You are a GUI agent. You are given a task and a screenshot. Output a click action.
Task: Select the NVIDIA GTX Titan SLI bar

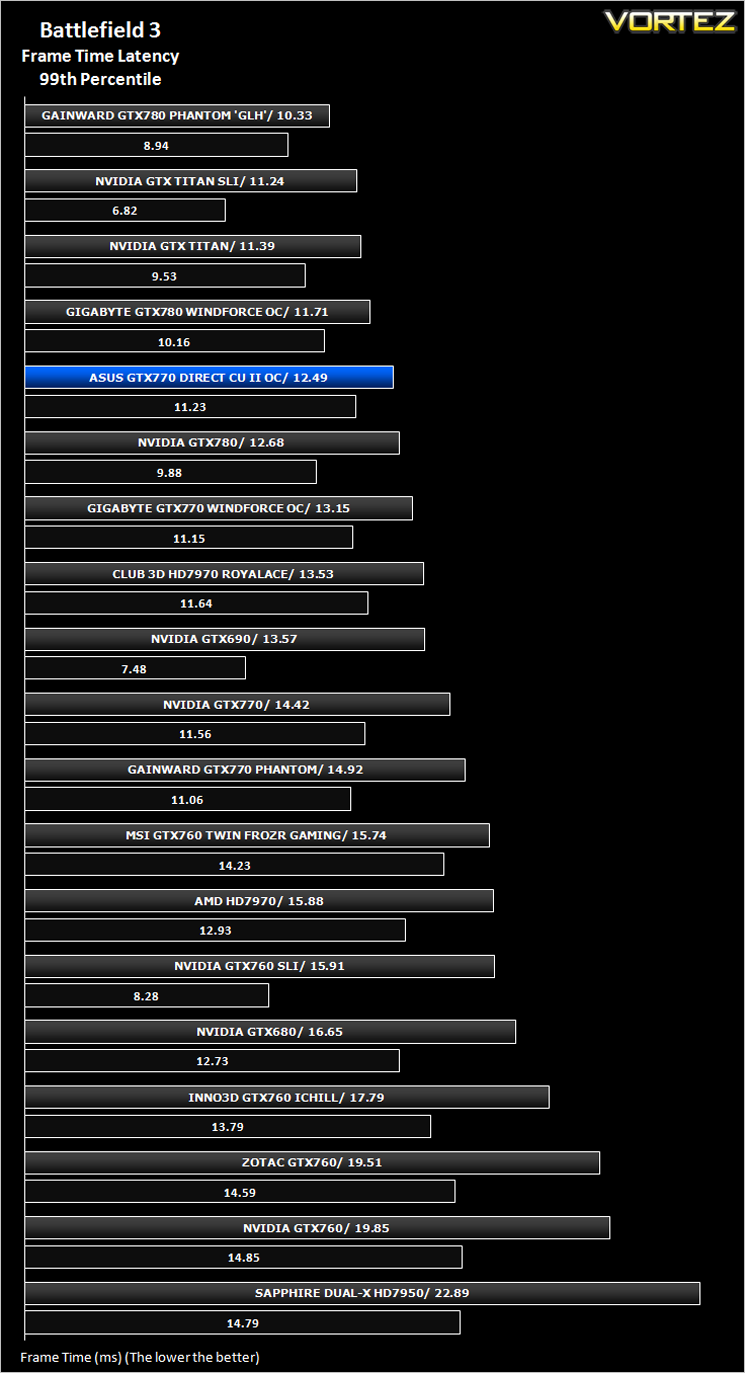pos(191,181)
